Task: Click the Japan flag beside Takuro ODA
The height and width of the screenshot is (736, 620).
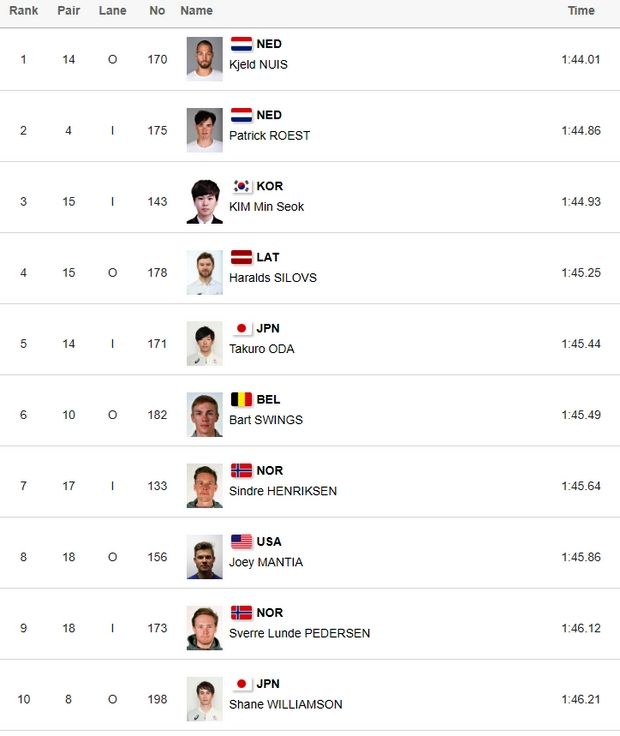Action: point(241,328)
